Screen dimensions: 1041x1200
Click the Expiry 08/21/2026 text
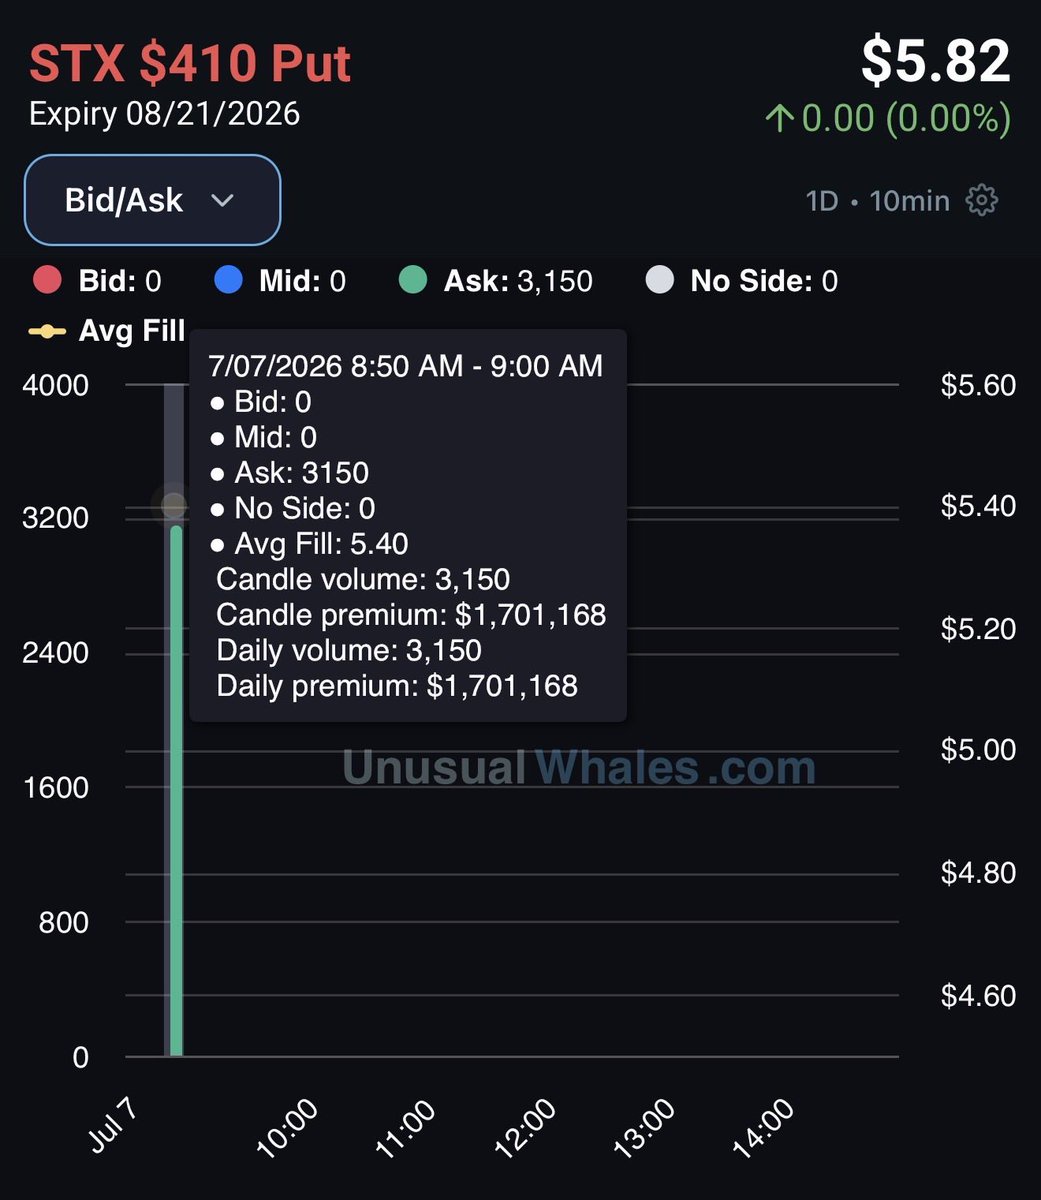coord(164,113)
